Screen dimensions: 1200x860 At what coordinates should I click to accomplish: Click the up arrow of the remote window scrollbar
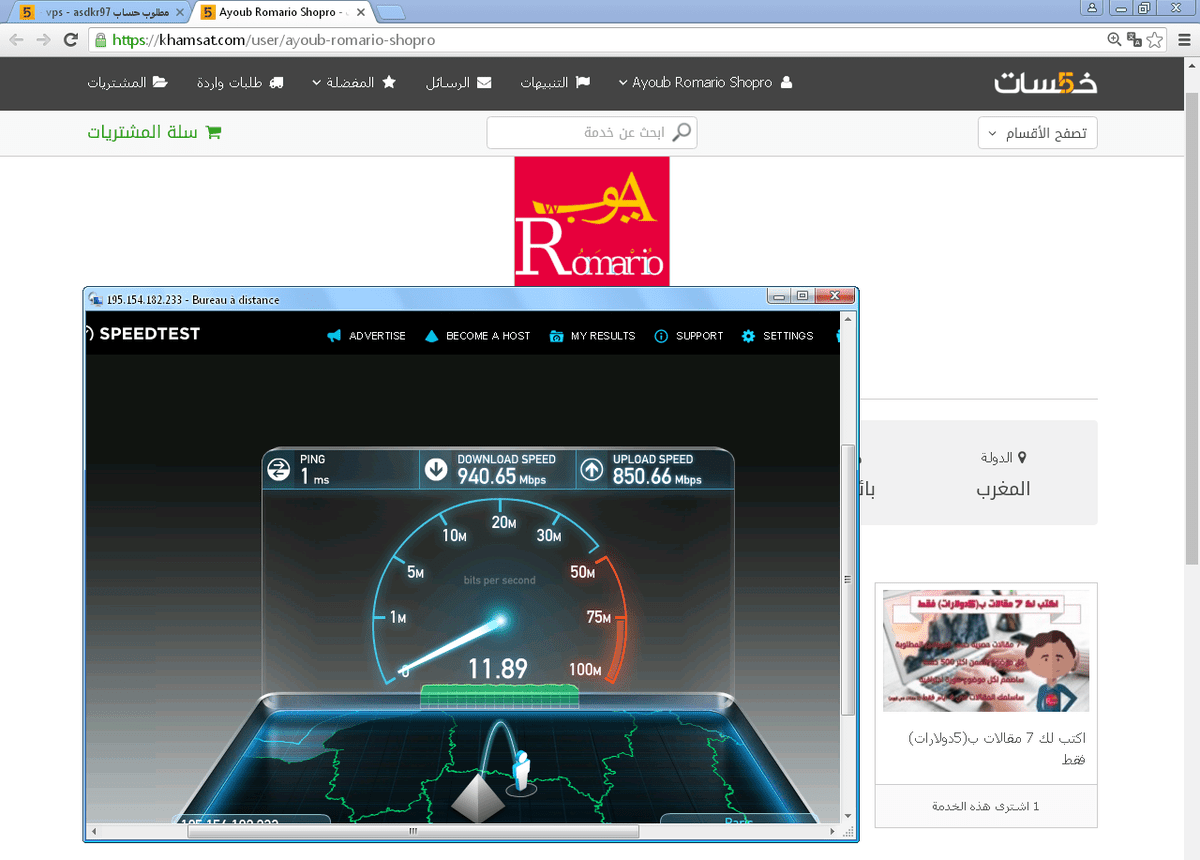point(848,319)
